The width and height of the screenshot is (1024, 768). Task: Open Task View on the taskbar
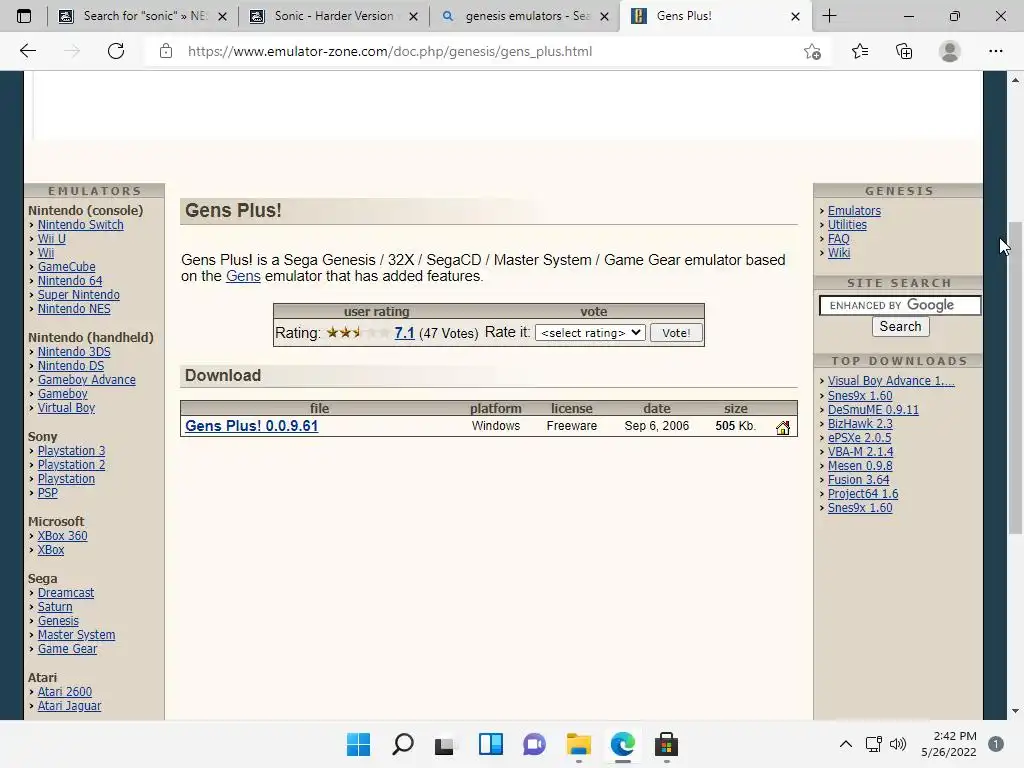(445, 744)
